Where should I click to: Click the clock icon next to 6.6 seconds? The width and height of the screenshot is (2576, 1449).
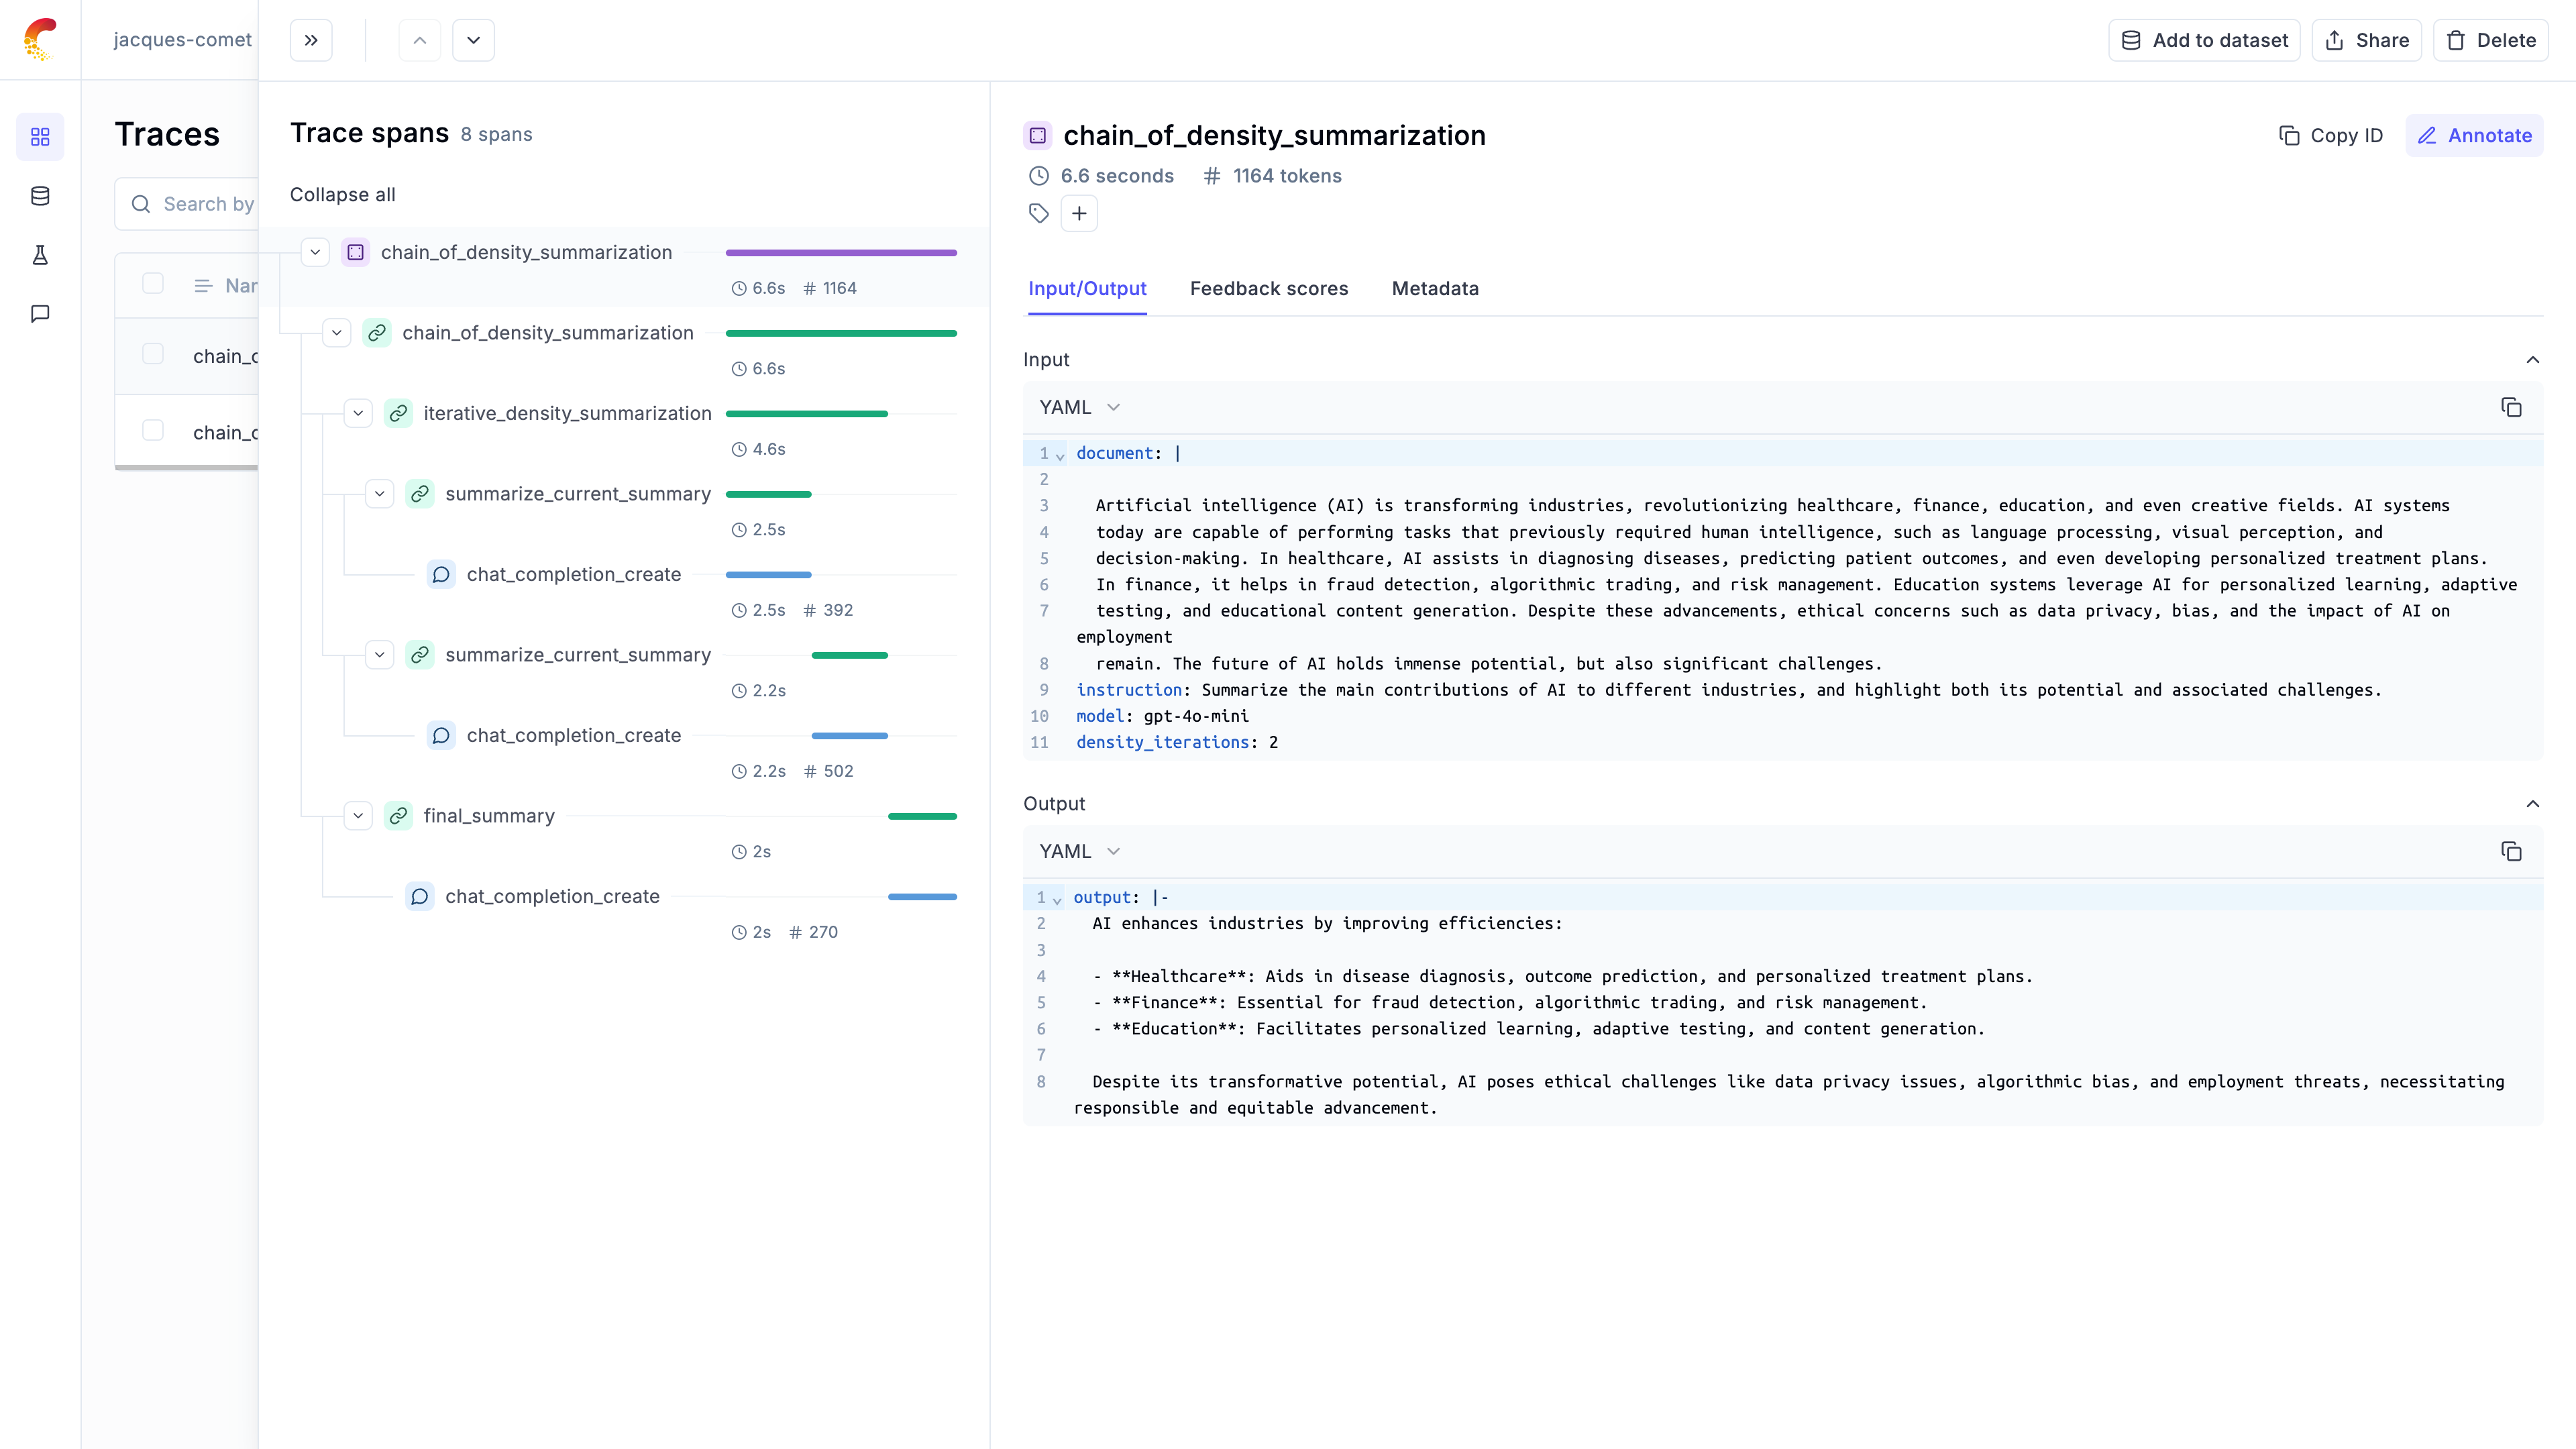click(1039, 176)
